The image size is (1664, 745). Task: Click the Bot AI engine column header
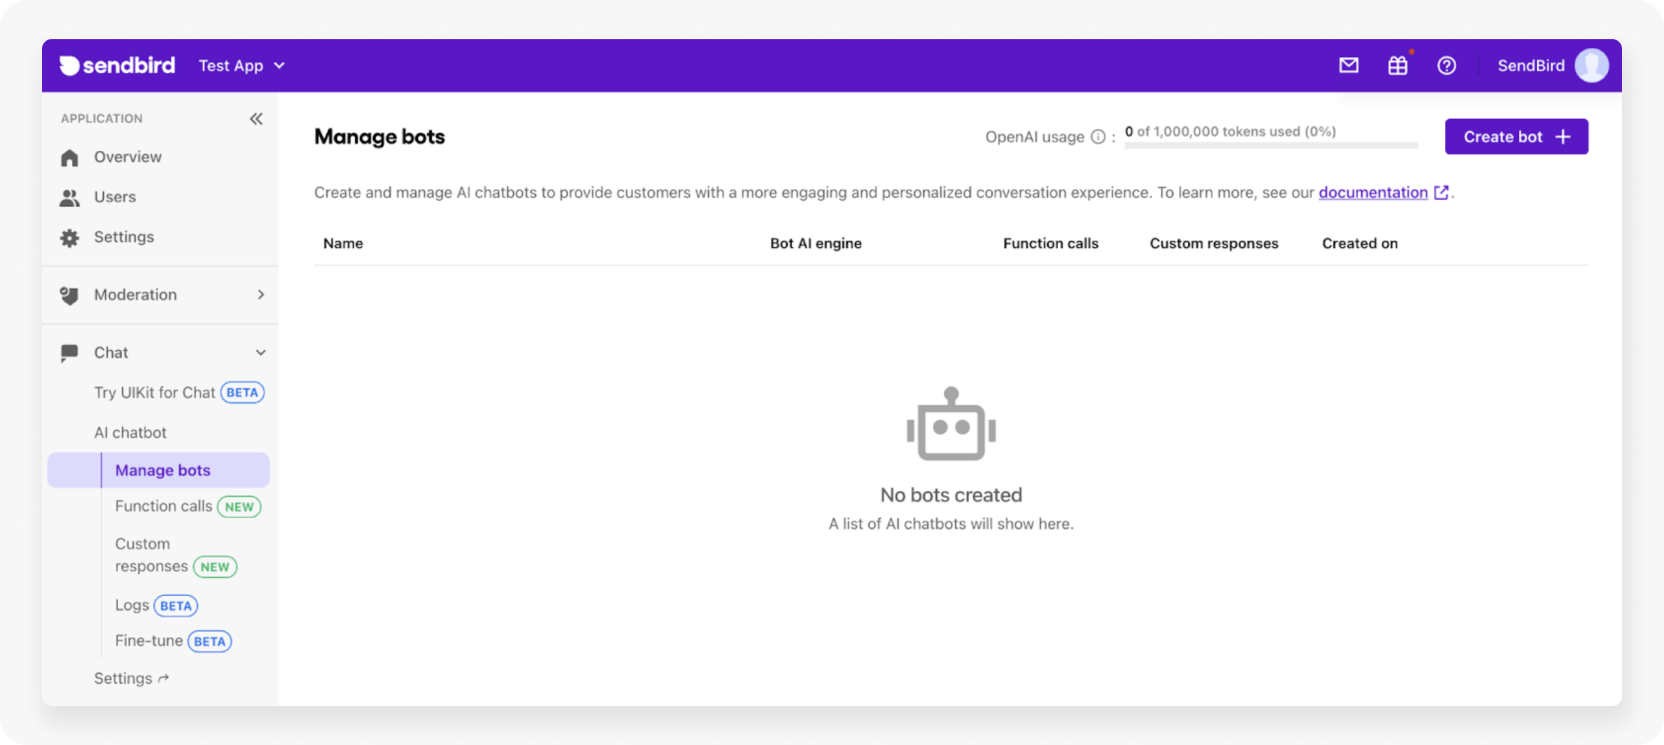click(x=816, y=243)
